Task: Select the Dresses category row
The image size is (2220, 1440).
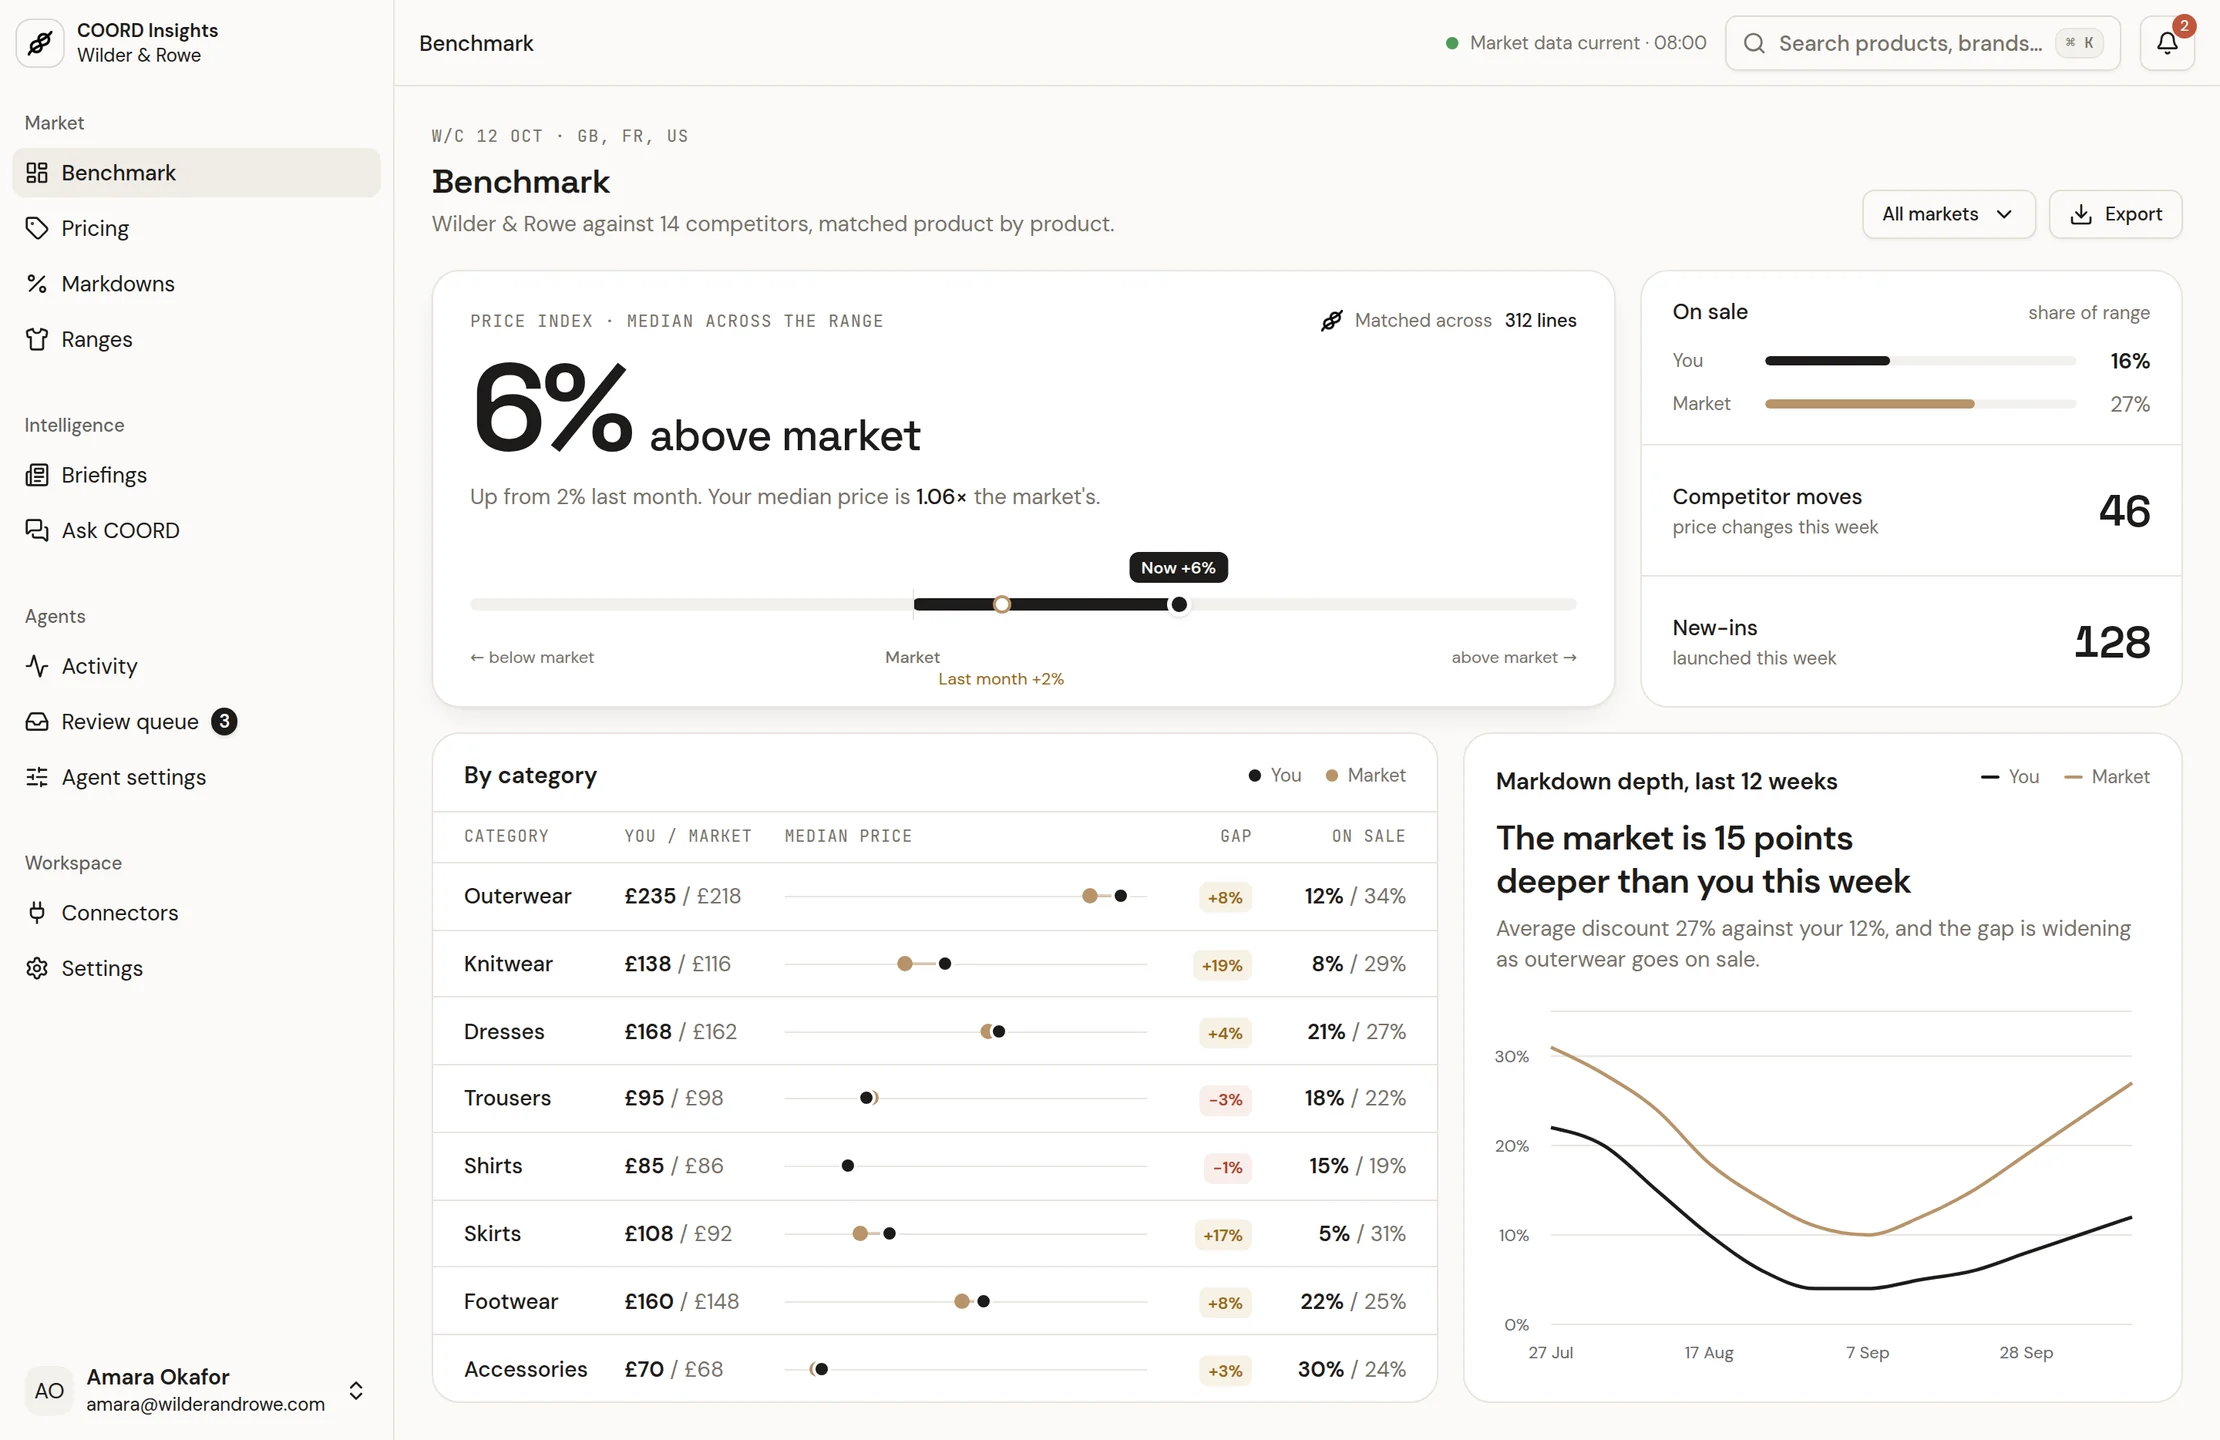Action: pos(934,1031)
